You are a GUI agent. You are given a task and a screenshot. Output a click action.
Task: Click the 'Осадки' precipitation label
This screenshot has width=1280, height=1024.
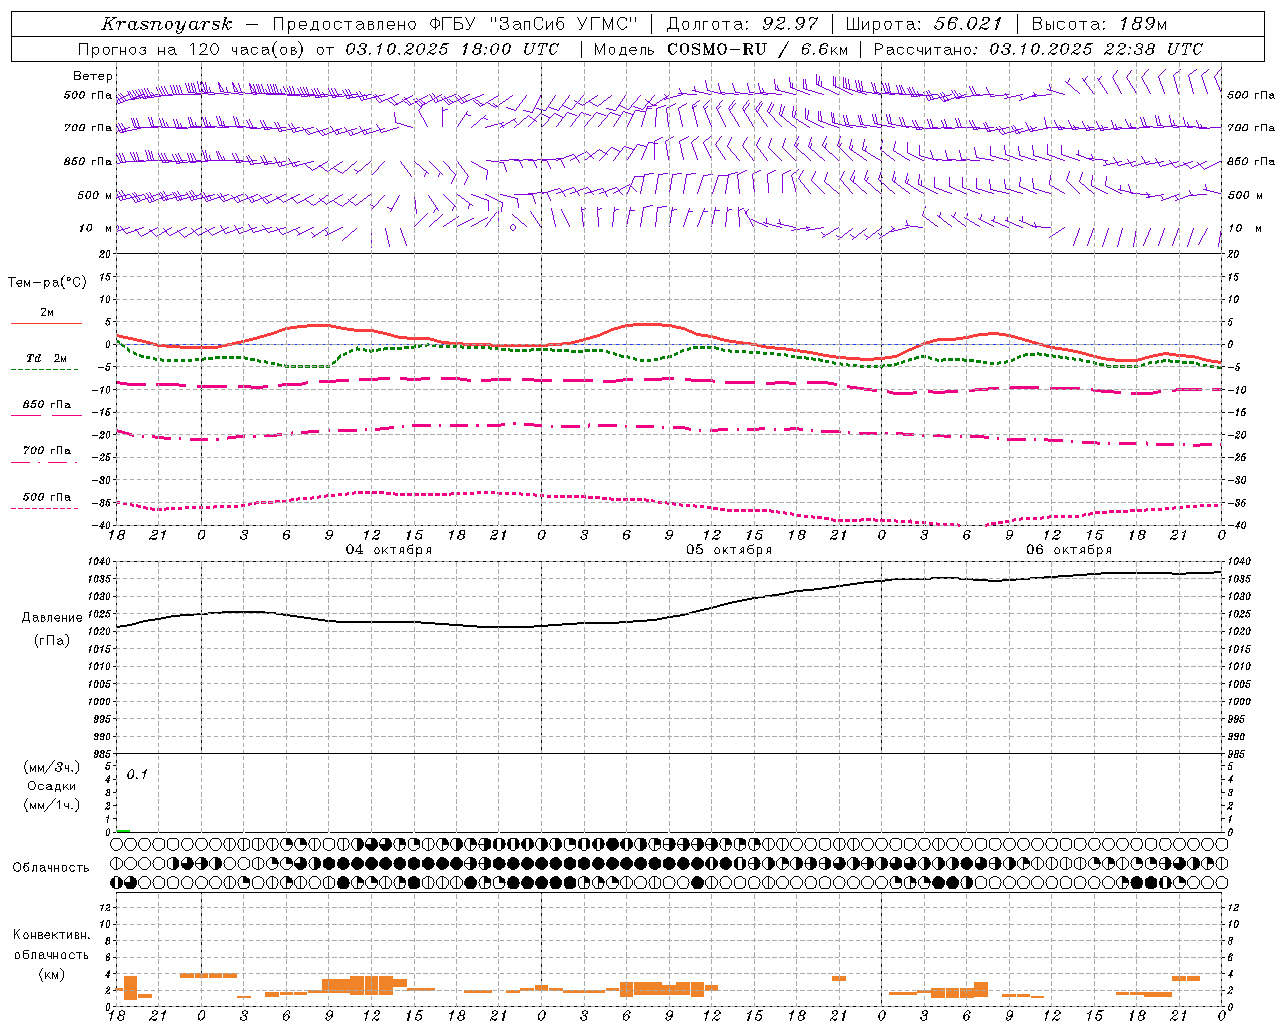point(52,786)
